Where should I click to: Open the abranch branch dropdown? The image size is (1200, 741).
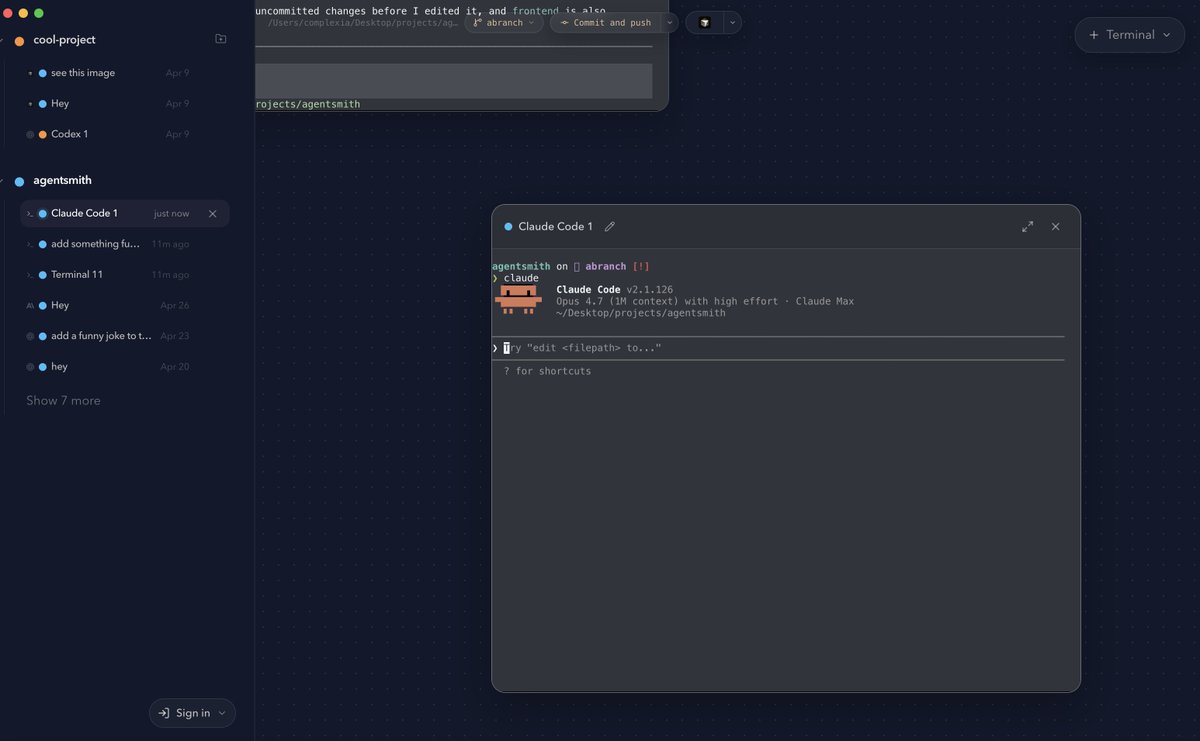point(504,22)
